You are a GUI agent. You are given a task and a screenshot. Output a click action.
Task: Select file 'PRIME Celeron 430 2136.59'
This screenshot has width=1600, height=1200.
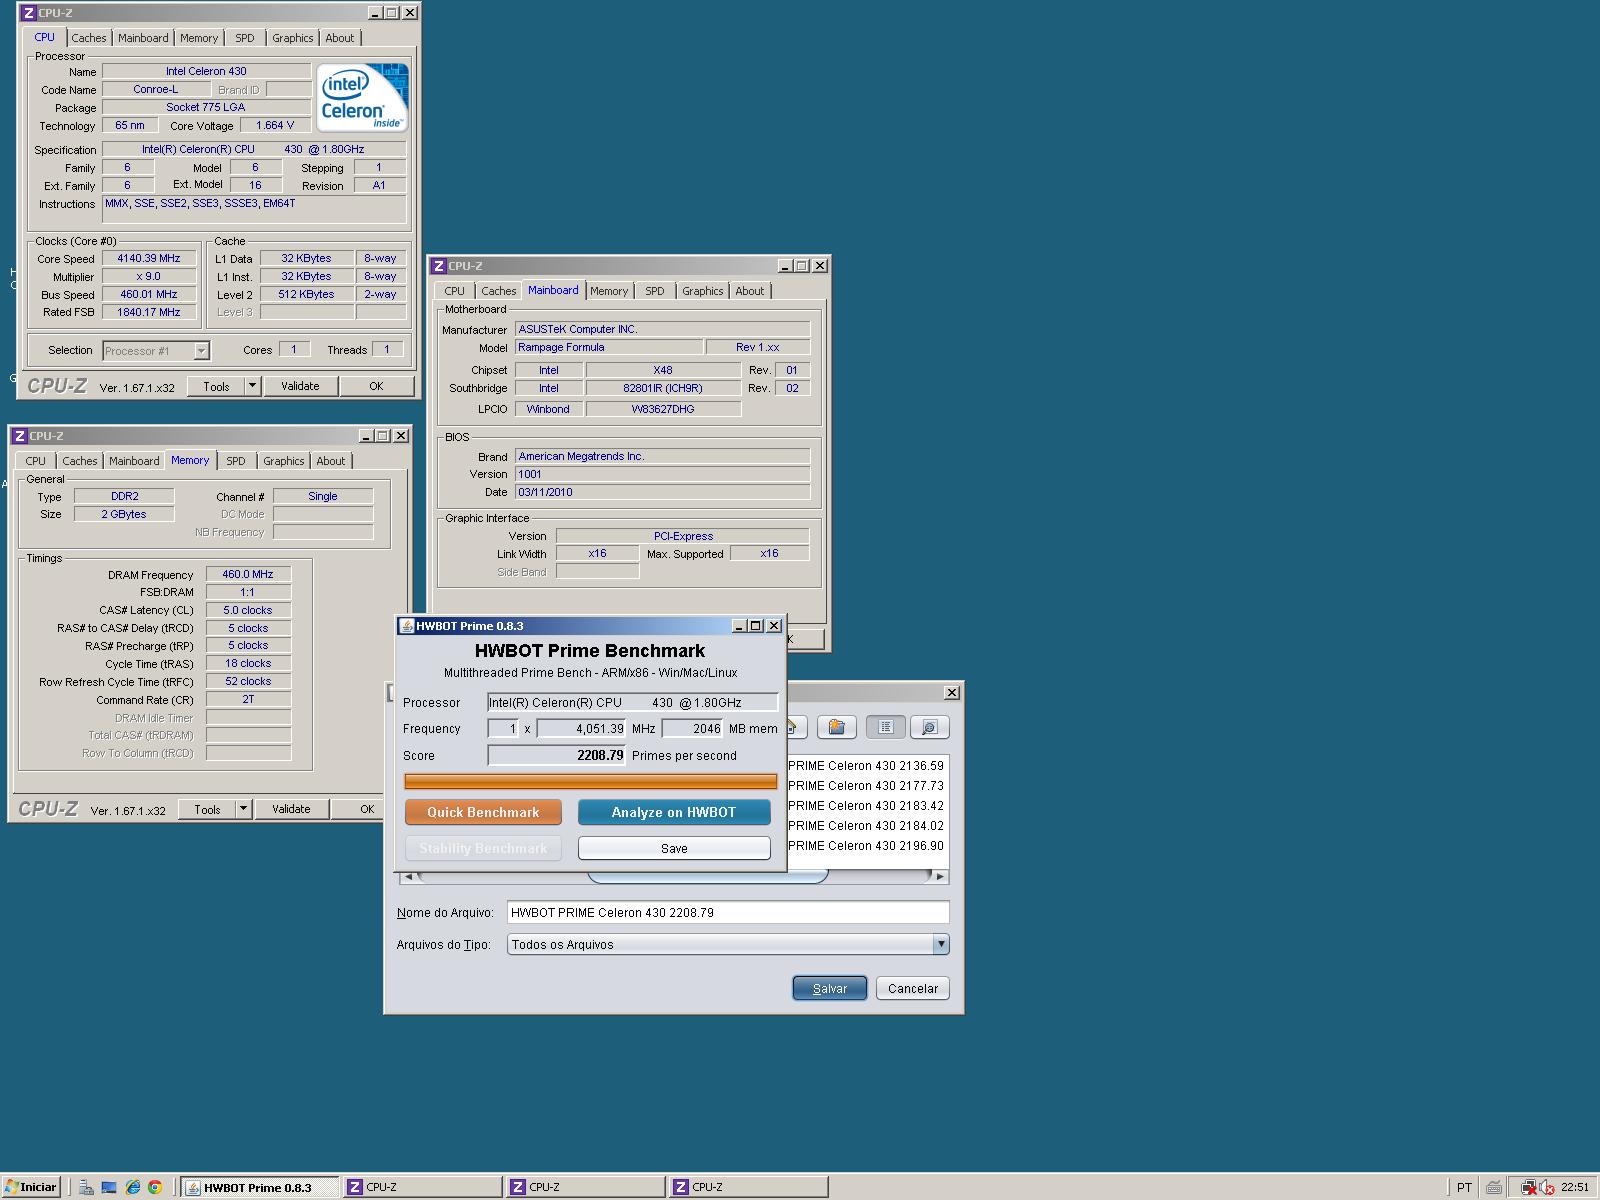(866, 766)
